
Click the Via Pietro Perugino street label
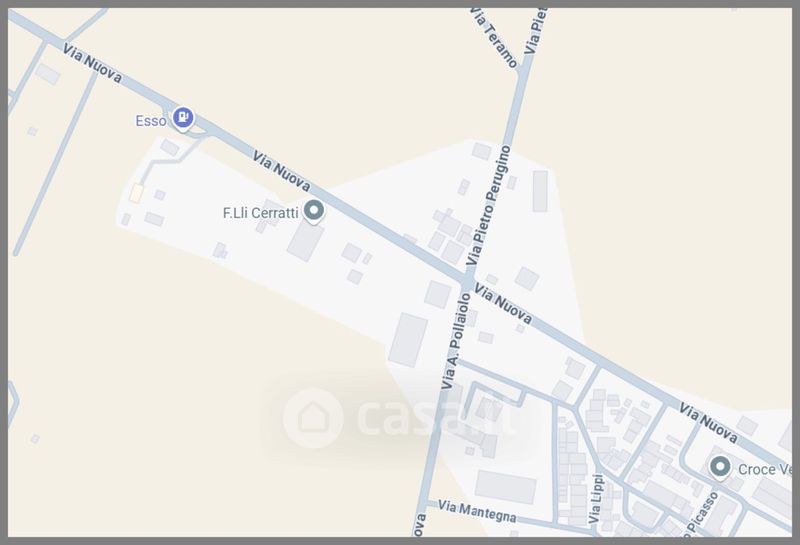(489, 205)
